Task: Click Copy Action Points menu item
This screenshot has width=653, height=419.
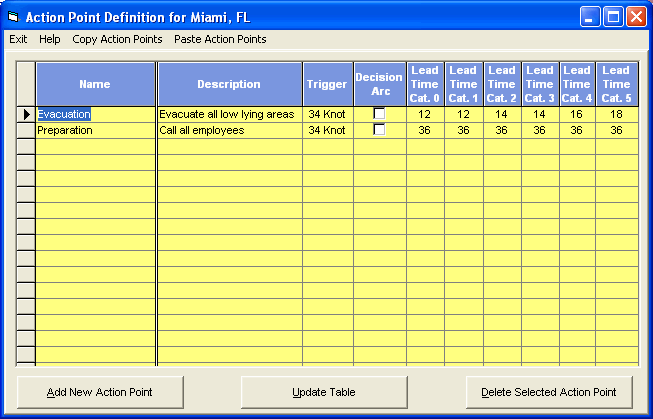Action: click(117, 39)
